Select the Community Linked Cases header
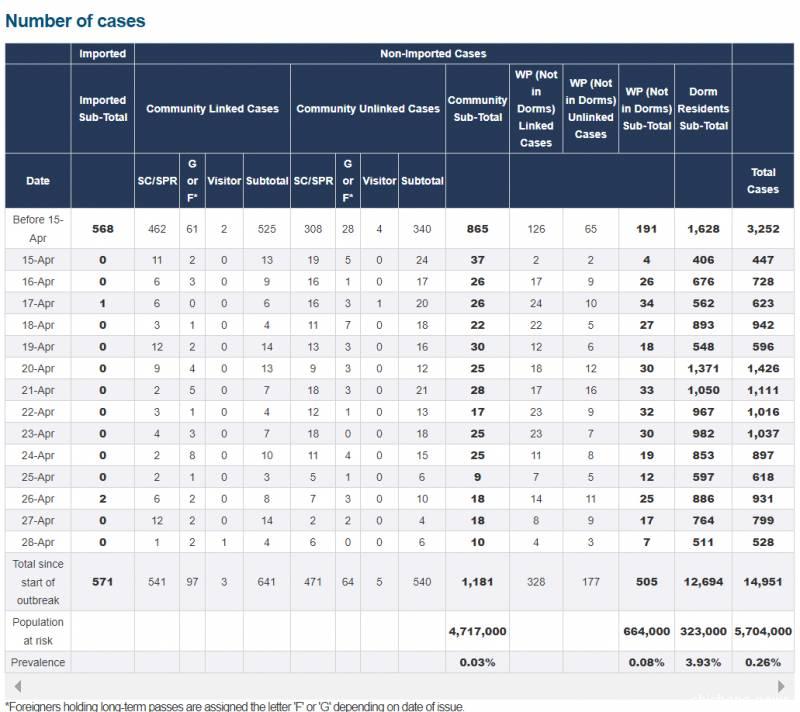 [x=212, y=109]
